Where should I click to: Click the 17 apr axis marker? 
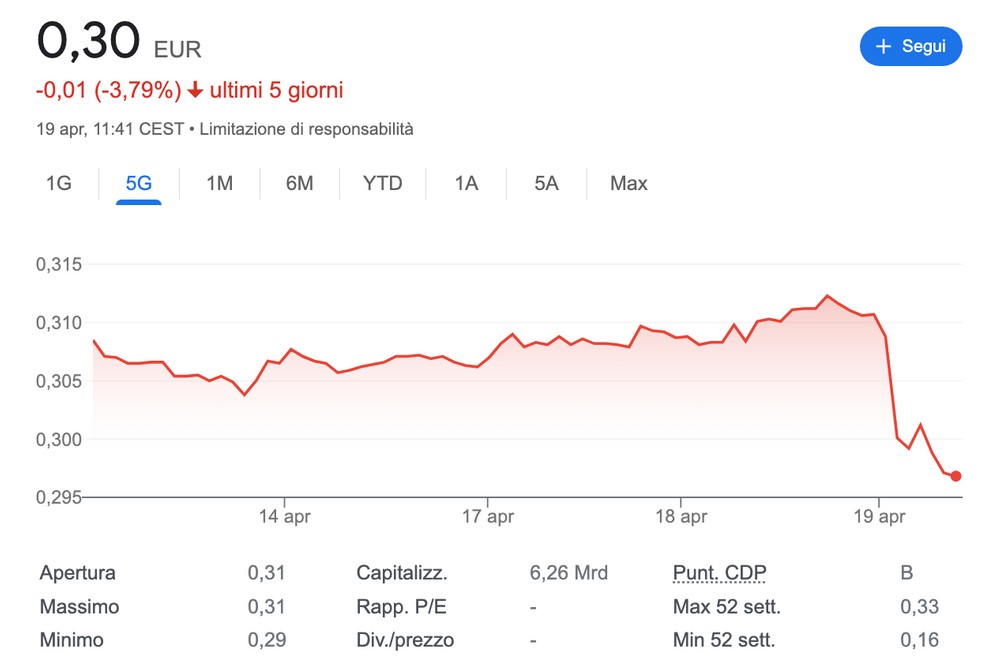488,515
